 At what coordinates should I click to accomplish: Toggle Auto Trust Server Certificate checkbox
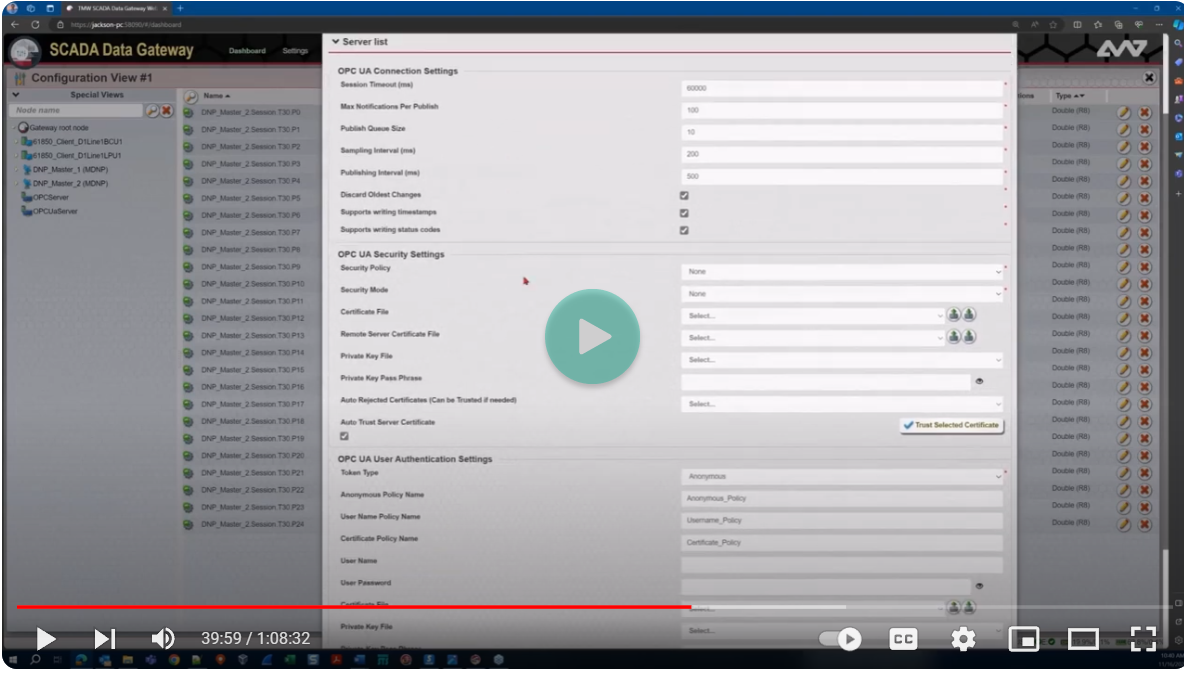click(345, 436)
